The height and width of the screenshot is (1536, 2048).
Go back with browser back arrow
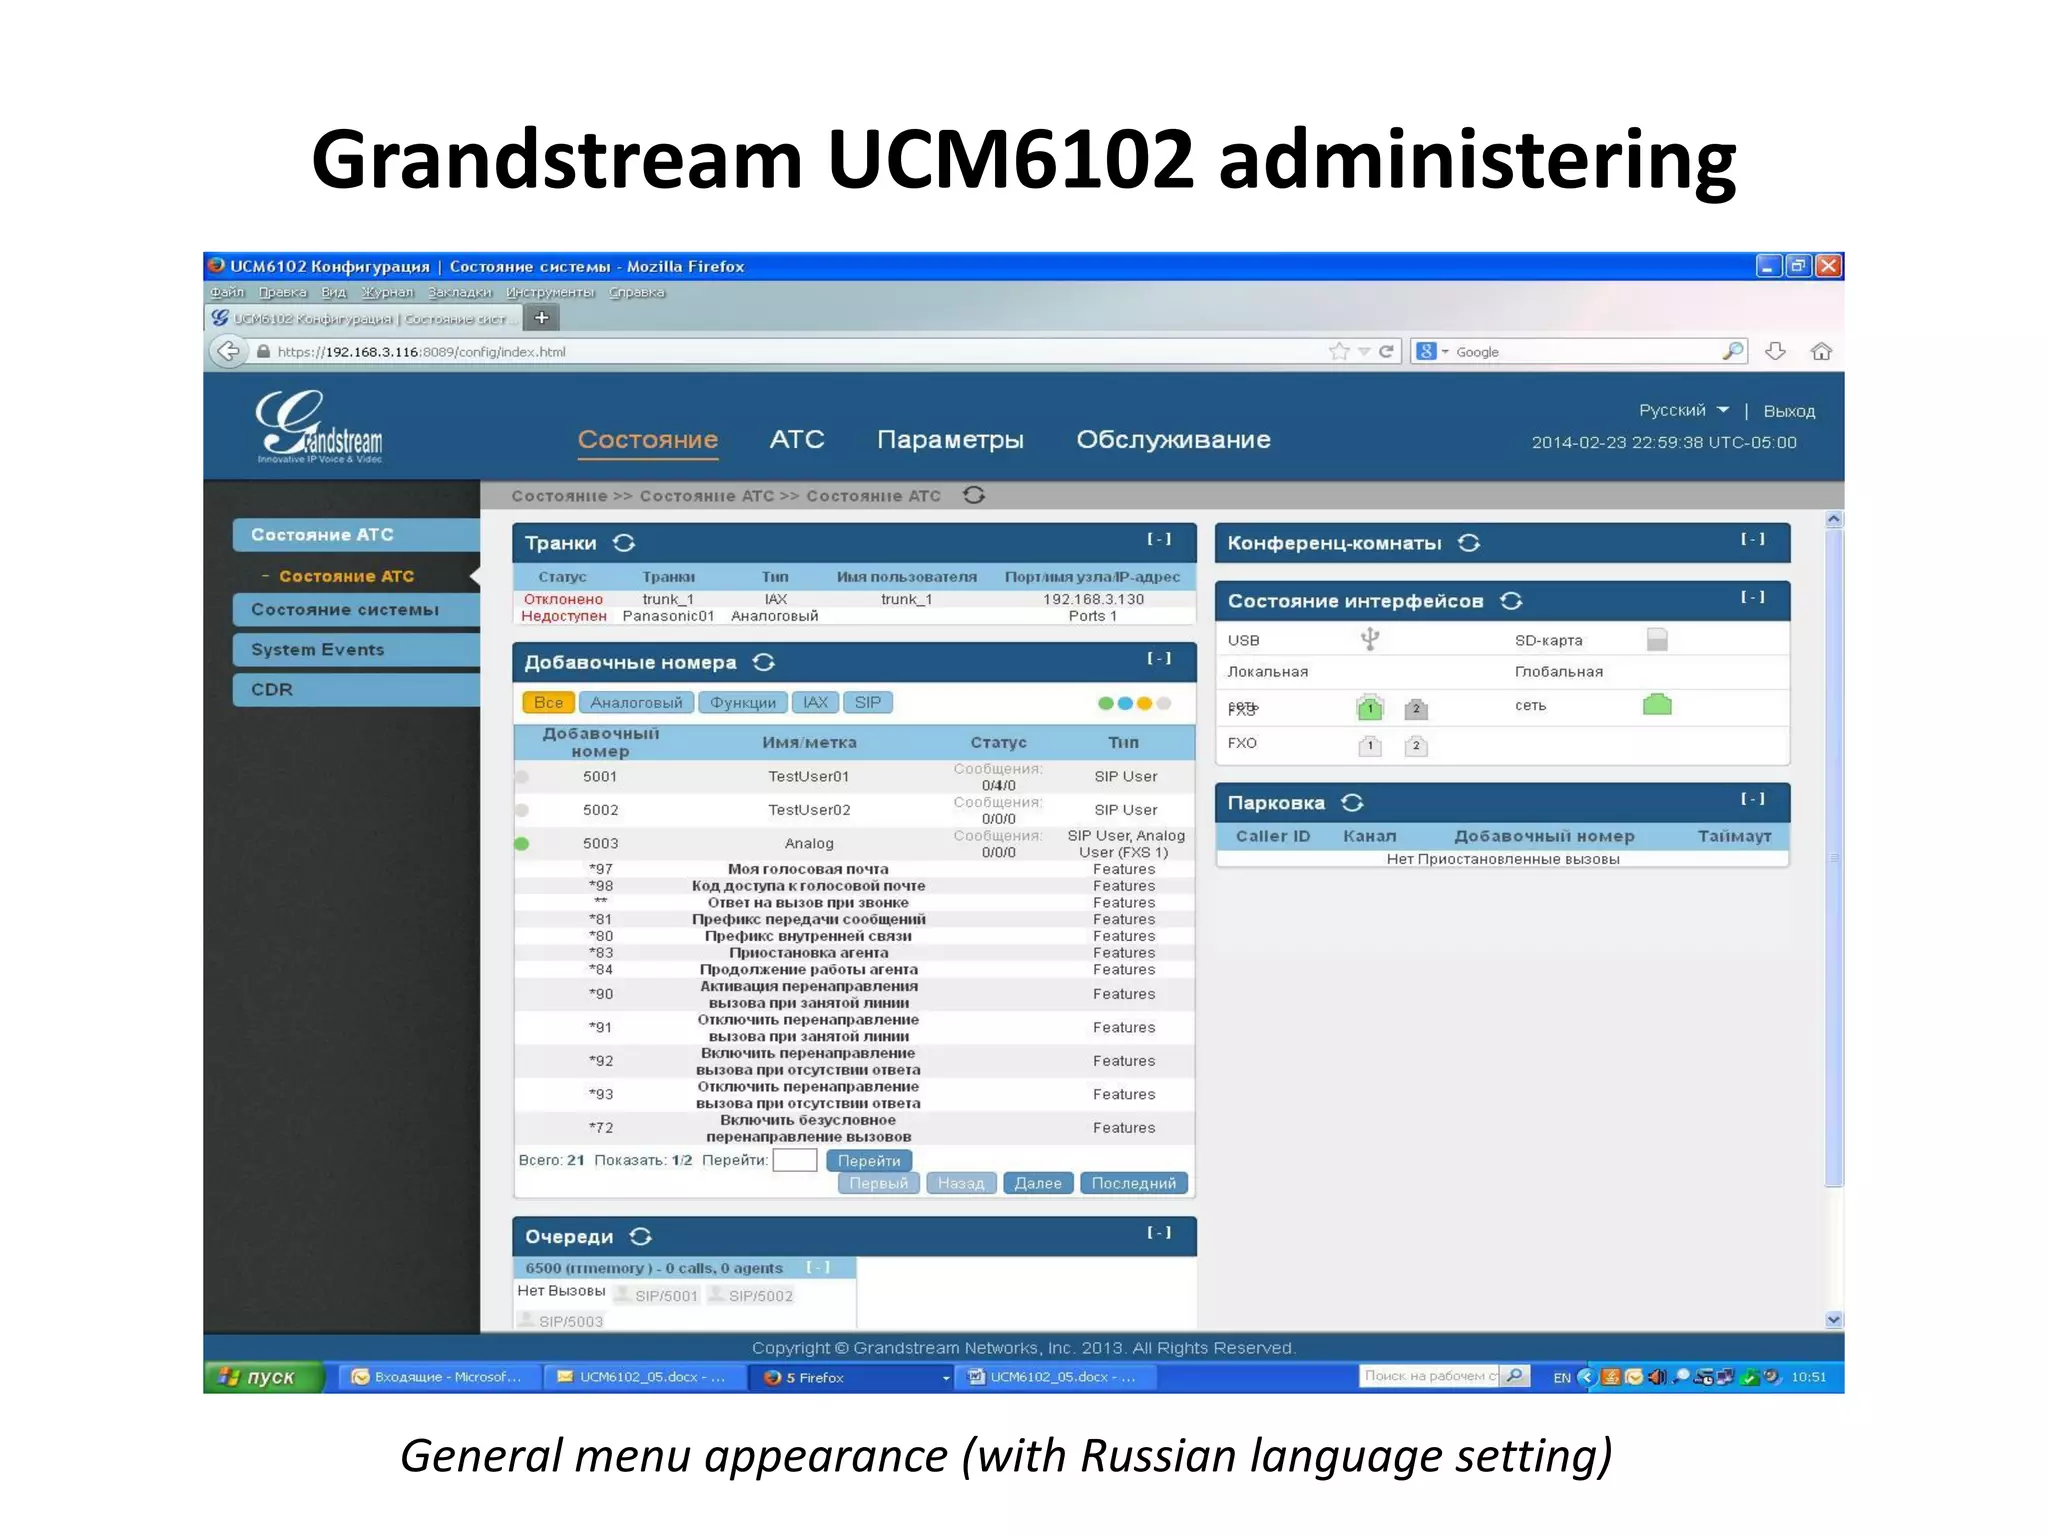229,351
